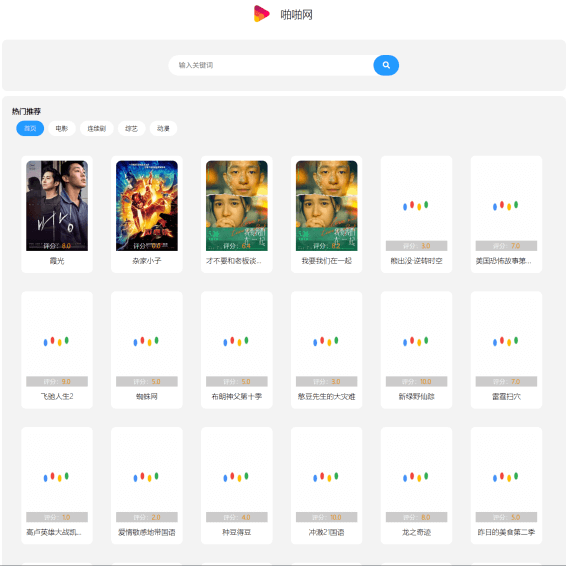Open the 霞光 movie poster
The width and height of the screenshot is (566, 566).
pyautogui.click(x=57, y=206)
